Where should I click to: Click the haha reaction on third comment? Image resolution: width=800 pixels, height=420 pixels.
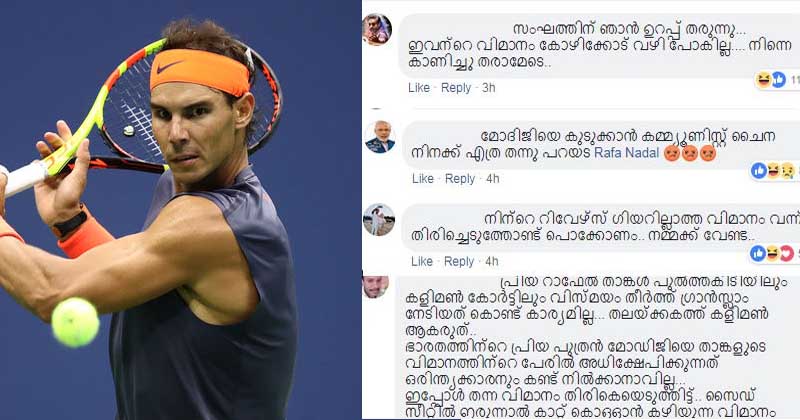pos(772,253)
